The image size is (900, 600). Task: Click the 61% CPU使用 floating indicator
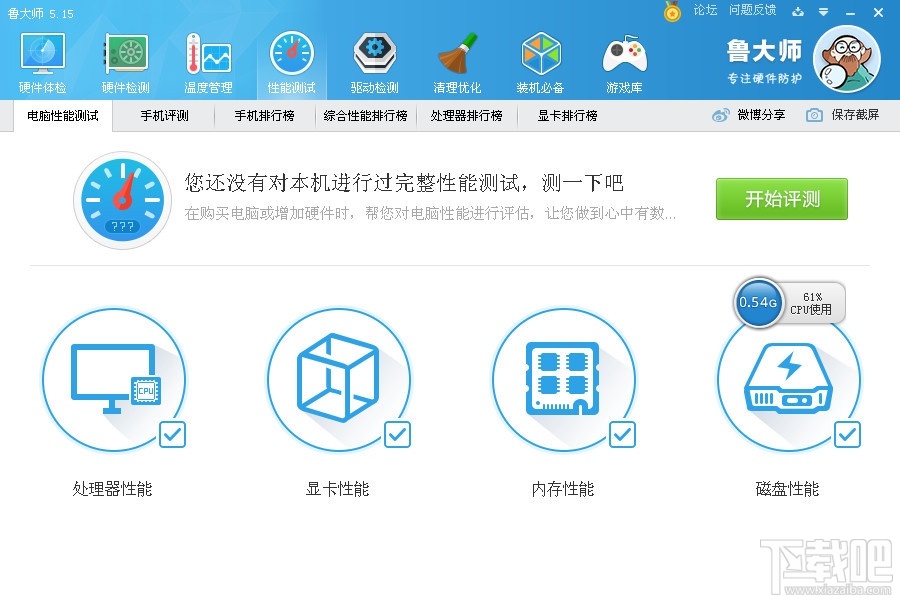810,303
